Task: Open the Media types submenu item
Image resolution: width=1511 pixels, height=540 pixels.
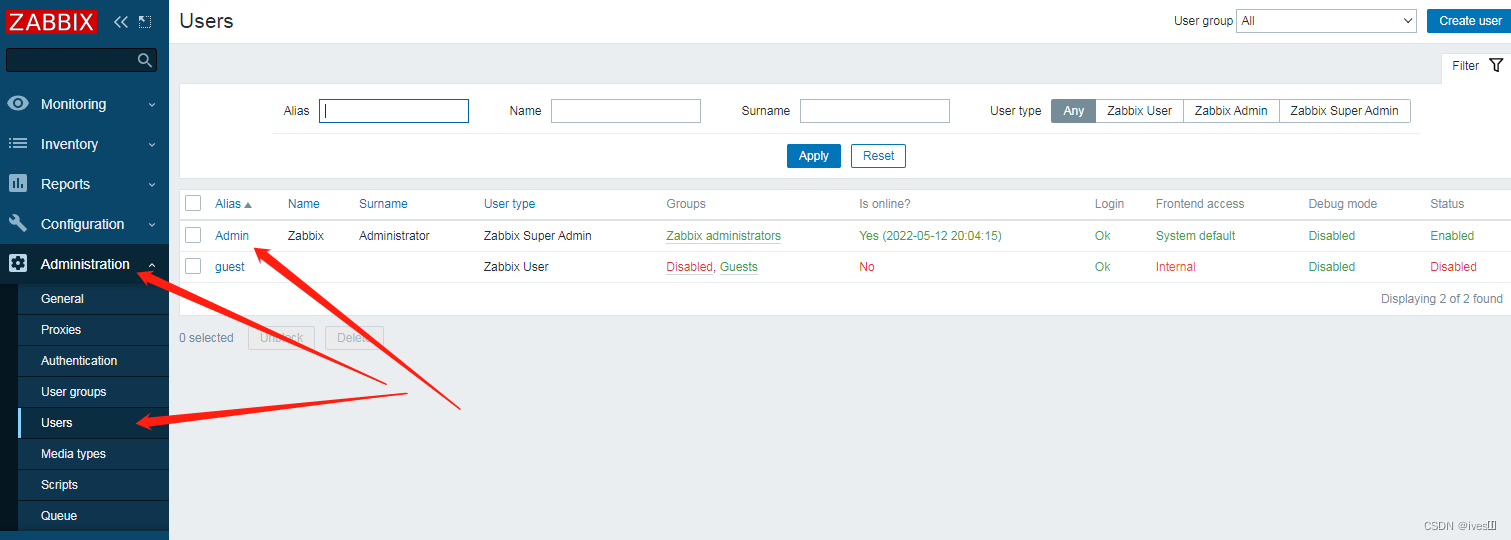Action: (93, 454)
